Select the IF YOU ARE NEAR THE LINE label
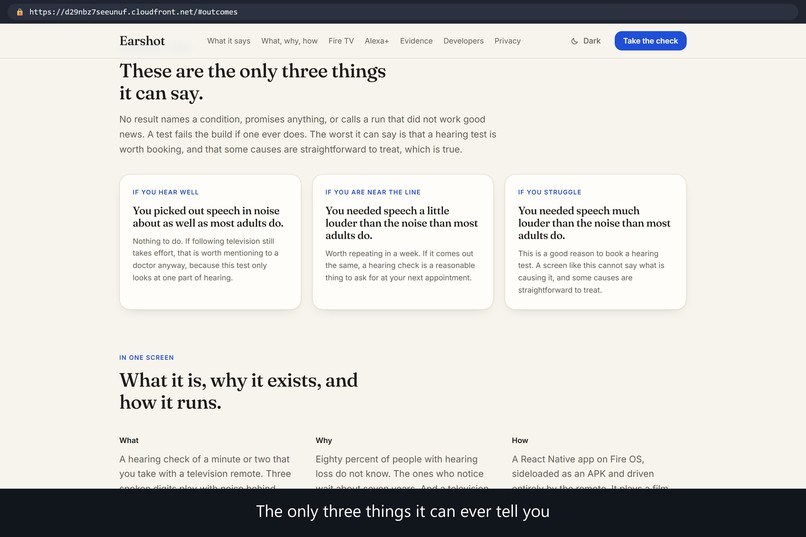Viewport: 806px width, 537px height. click(x=373, y=192)
